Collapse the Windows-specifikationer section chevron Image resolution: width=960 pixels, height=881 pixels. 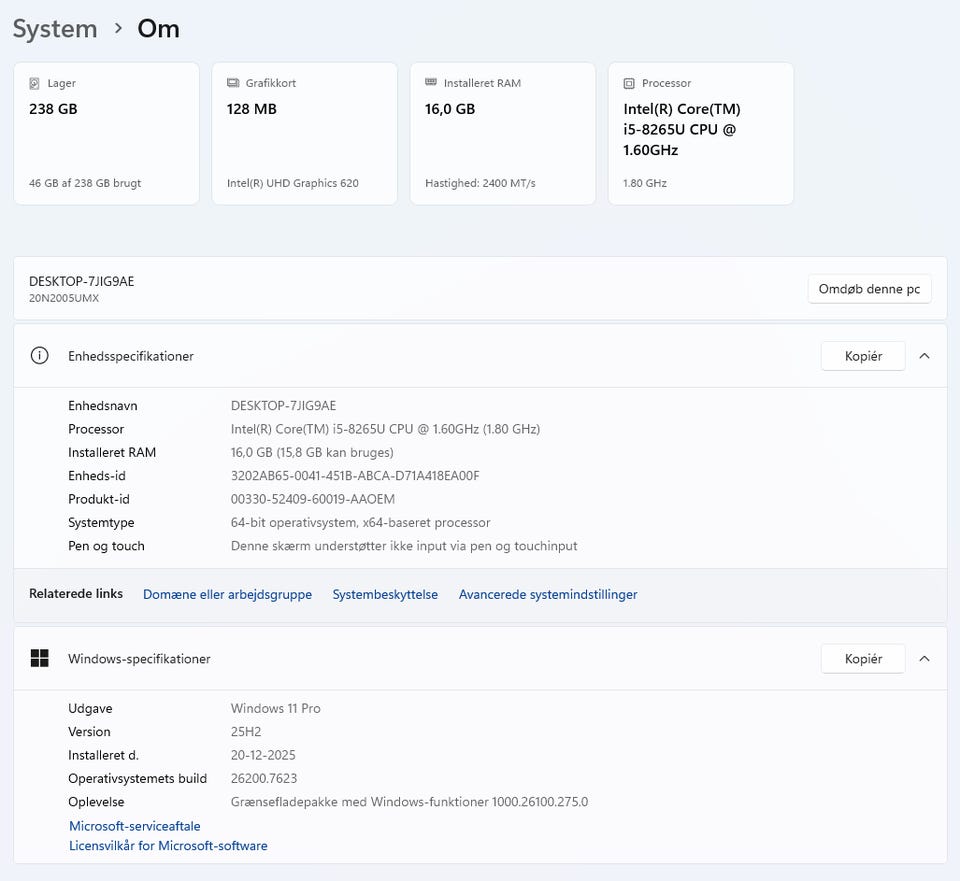click(924, 658)
